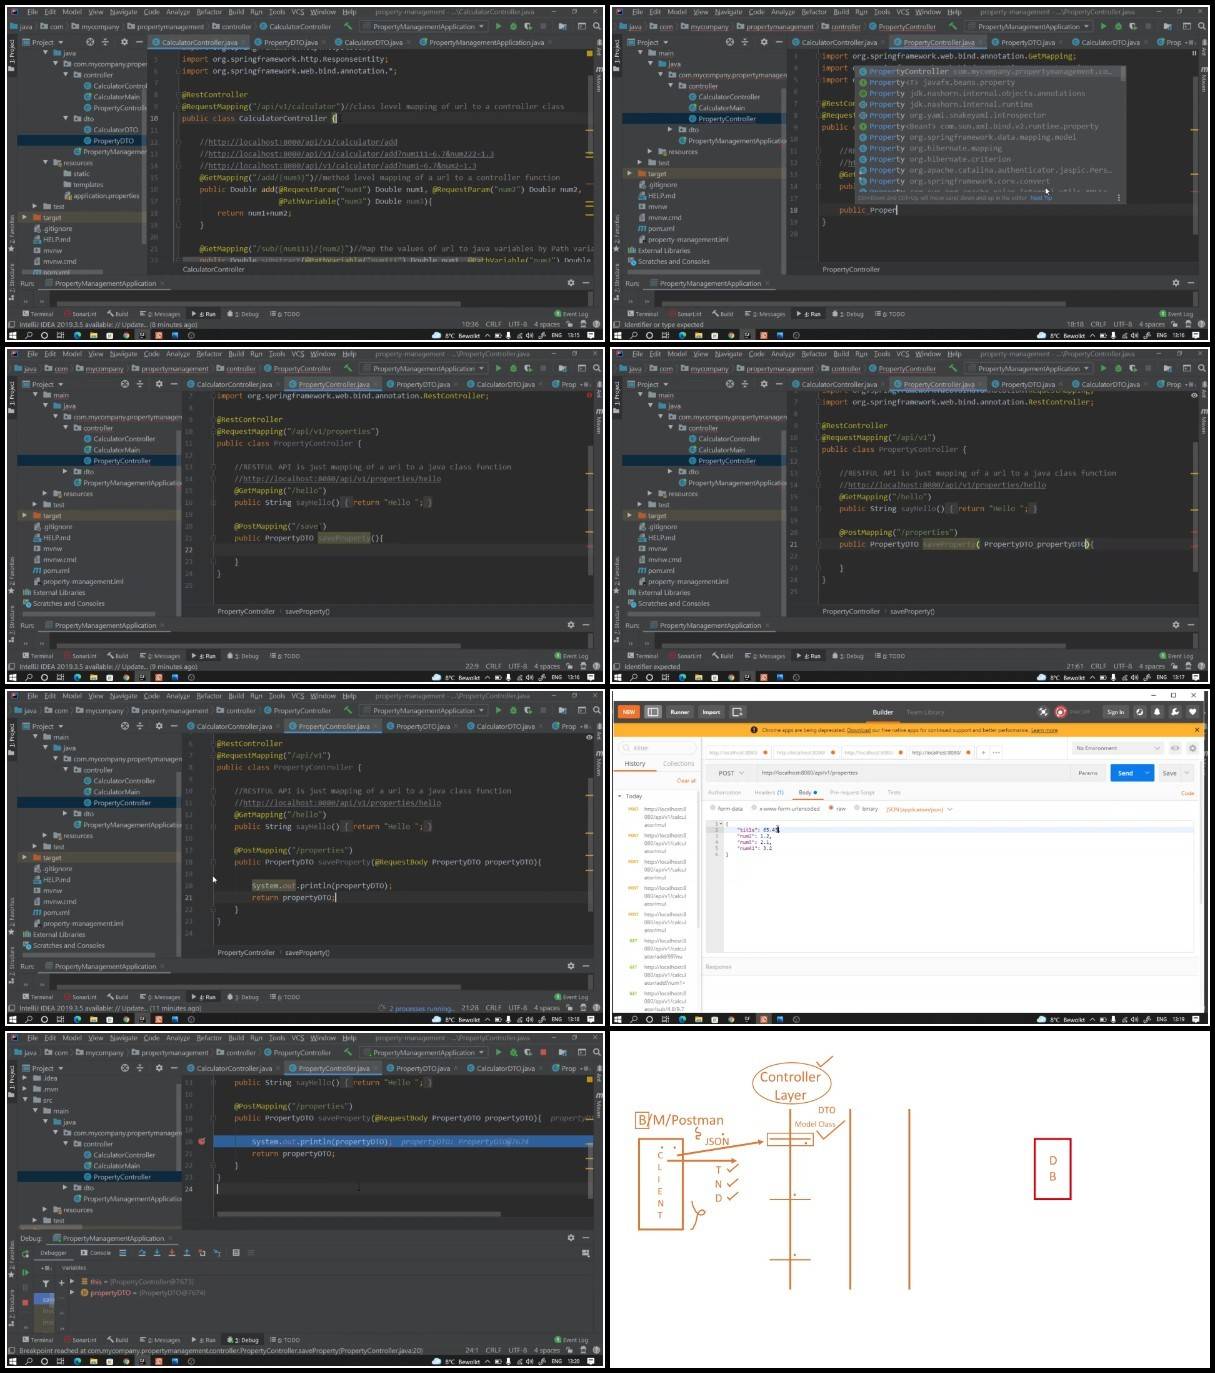This screenshot has height=1373, width=1215.
Task: Collapse the Today group in Postman history
Action: click(x=619, y=796)
